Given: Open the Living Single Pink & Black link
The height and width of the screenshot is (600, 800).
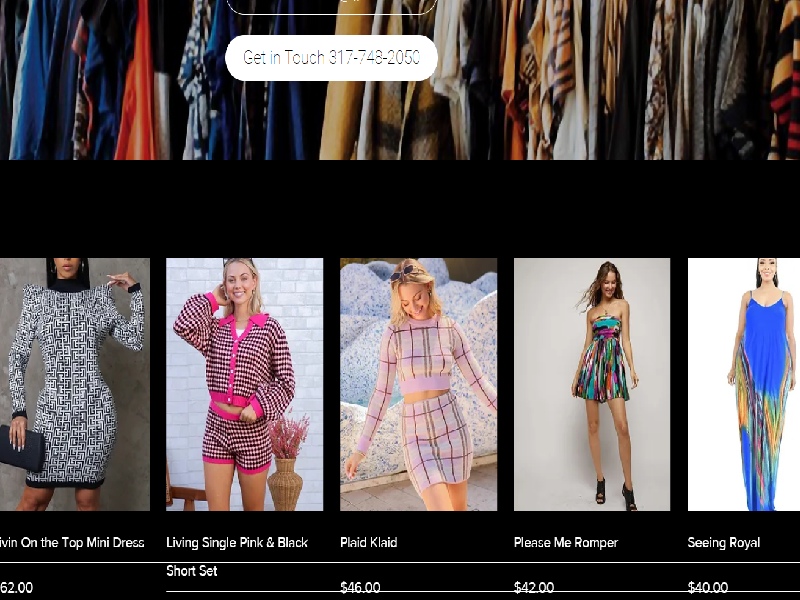Looking at the screenshot, I should pyautogui.click(x=237, y=543).
